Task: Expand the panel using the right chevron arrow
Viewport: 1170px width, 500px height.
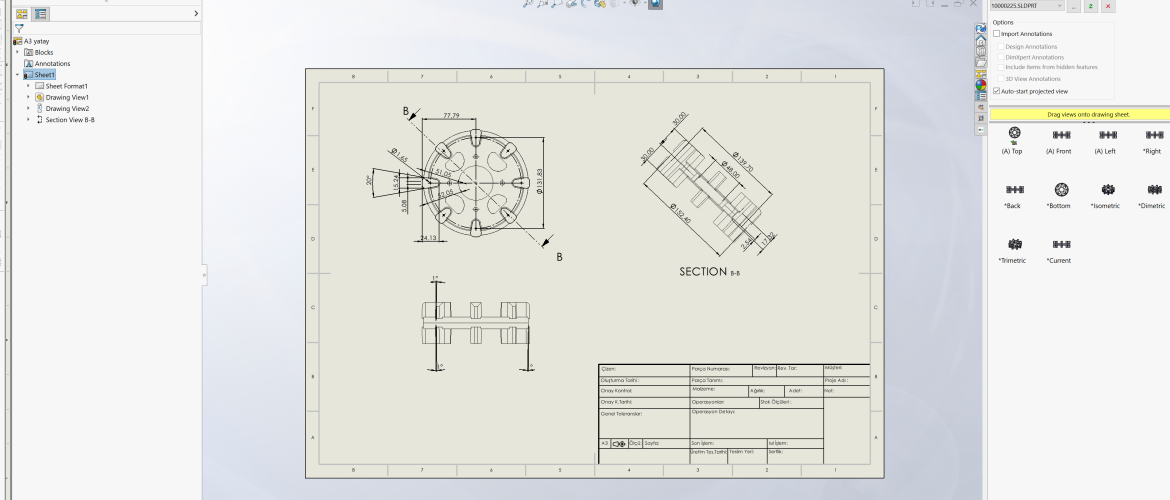Action: click(195, 13)
